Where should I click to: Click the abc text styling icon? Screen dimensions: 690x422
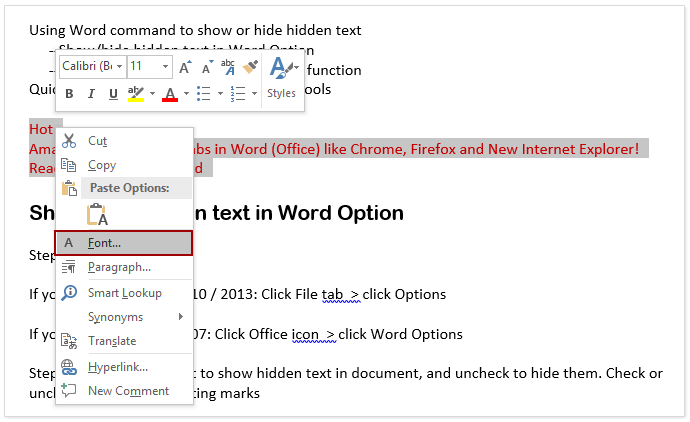pyautogui.click(x=228, y=67)
